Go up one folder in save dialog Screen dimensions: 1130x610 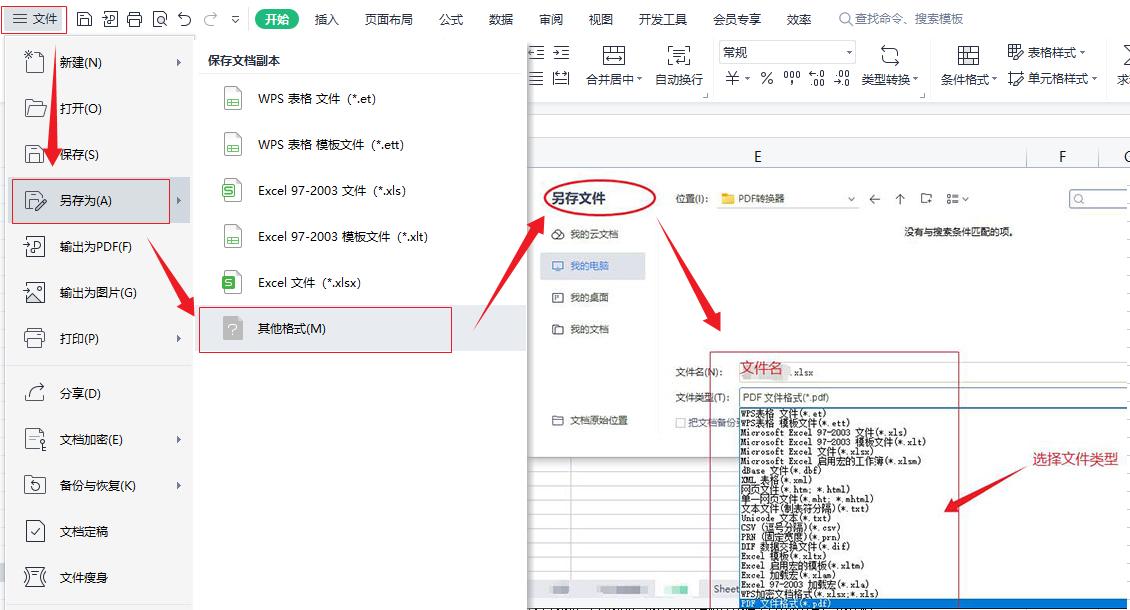(x=900, y=199)
